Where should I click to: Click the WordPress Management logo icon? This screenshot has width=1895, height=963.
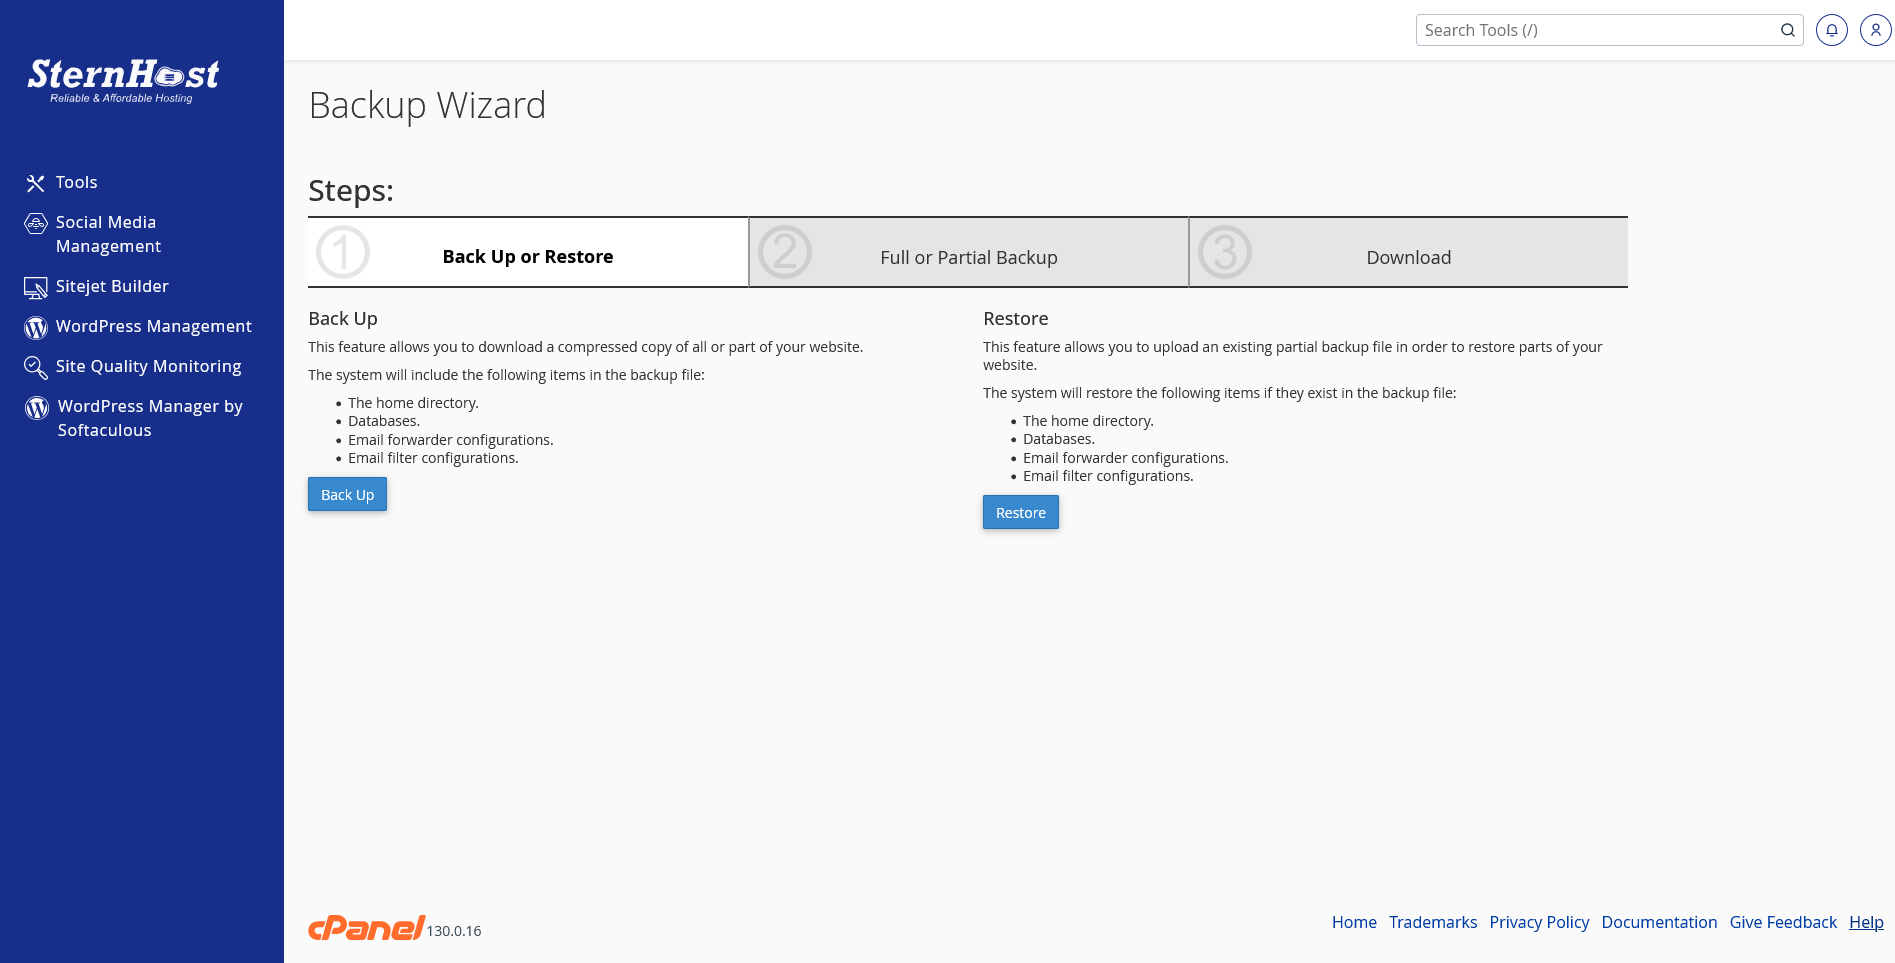coord(36,328)
